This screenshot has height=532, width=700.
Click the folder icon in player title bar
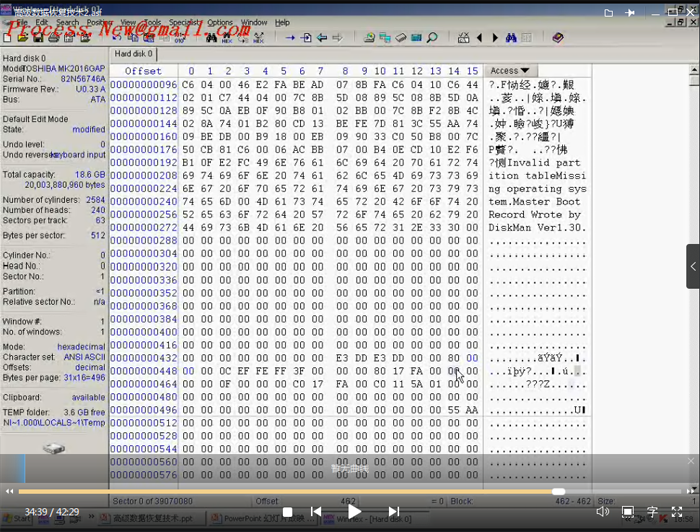coord(608,13)
